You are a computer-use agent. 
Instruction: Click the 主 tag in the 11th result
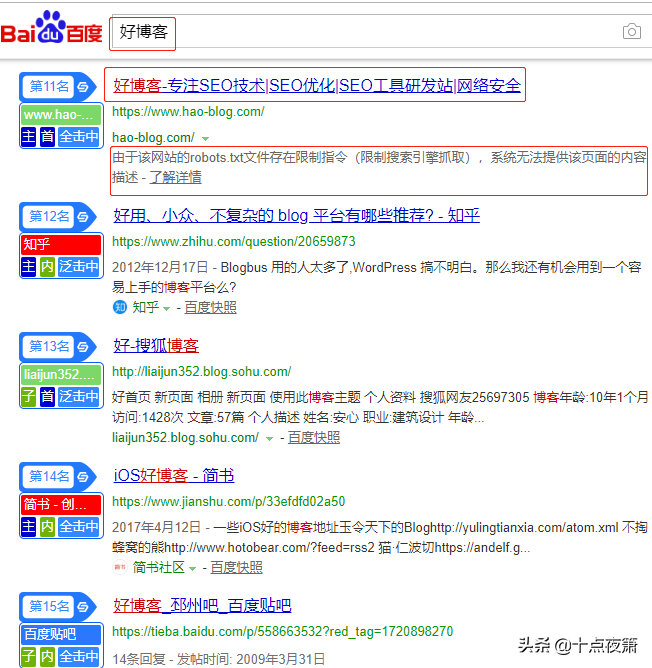click(x=29, y=137)
